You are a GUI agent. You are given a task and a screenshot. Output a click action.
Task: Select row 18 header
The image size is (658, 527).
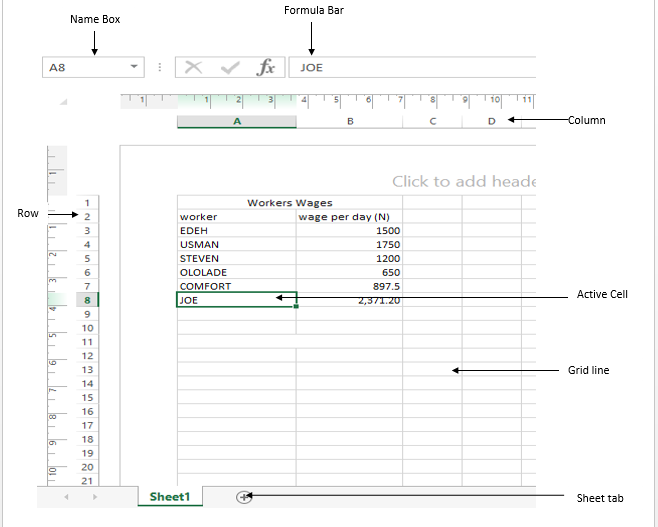[87, 439]
